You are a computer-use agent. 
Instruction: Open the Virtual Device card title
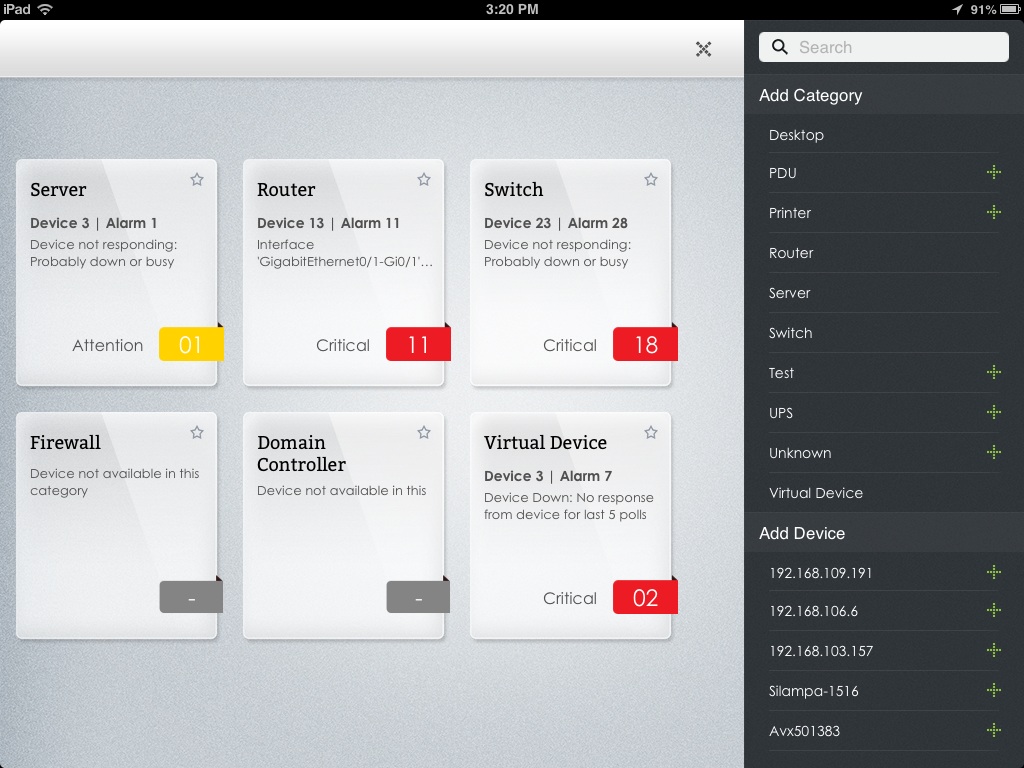click(545, 442)
